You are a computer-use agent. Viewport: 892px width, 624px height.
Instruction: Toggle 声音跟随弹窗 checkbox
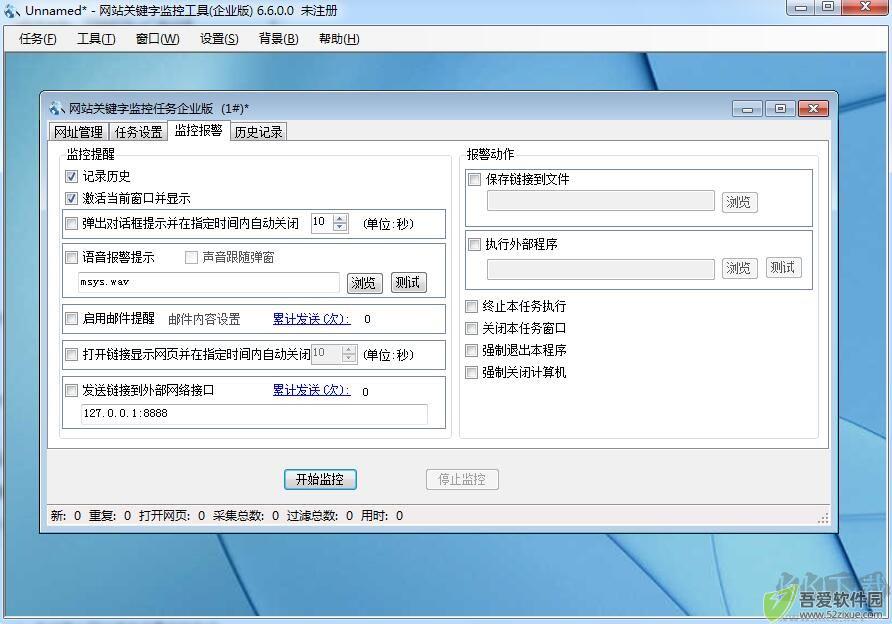tap(191, 258)
